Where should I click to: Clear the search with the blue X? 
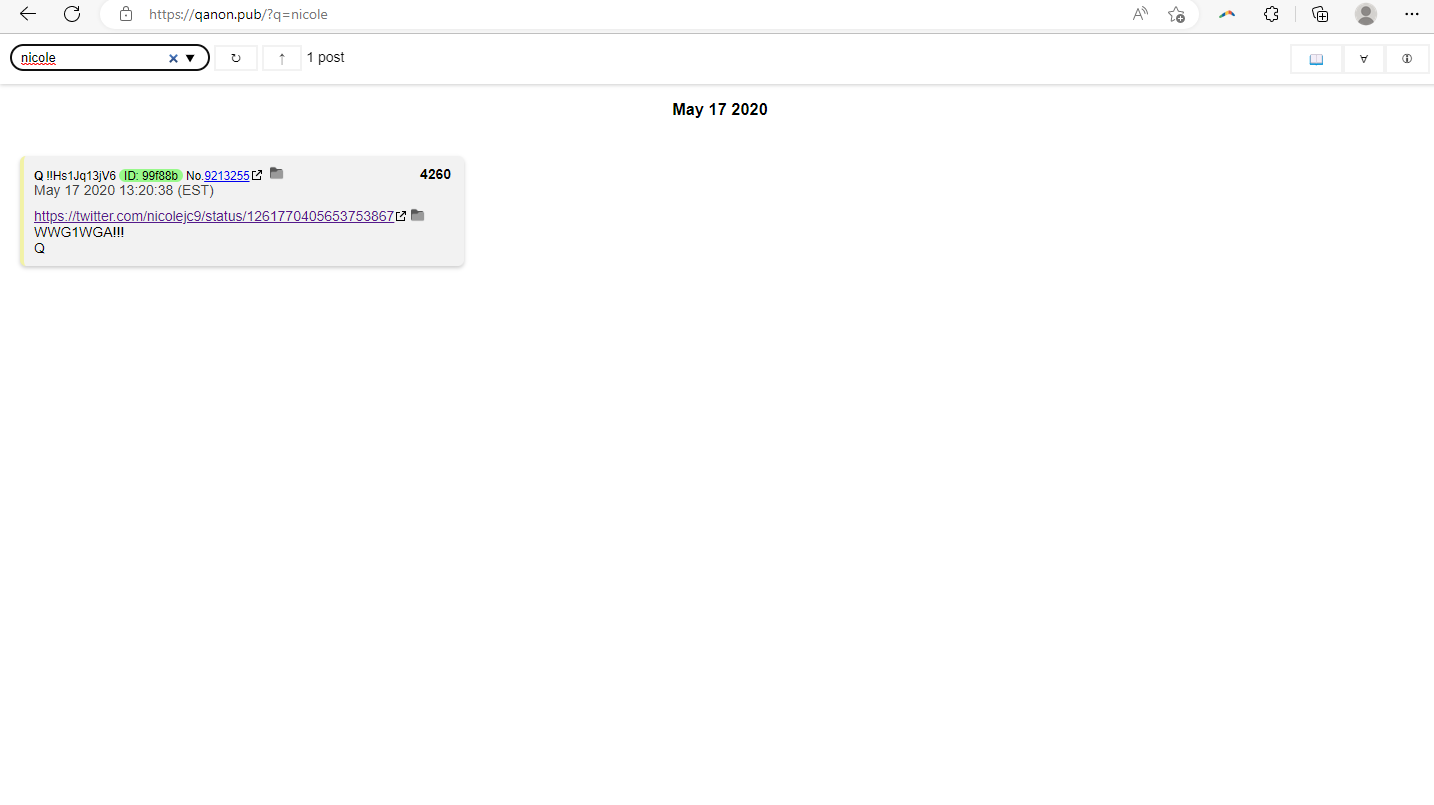pyautogui.click(x=173, y=58)
